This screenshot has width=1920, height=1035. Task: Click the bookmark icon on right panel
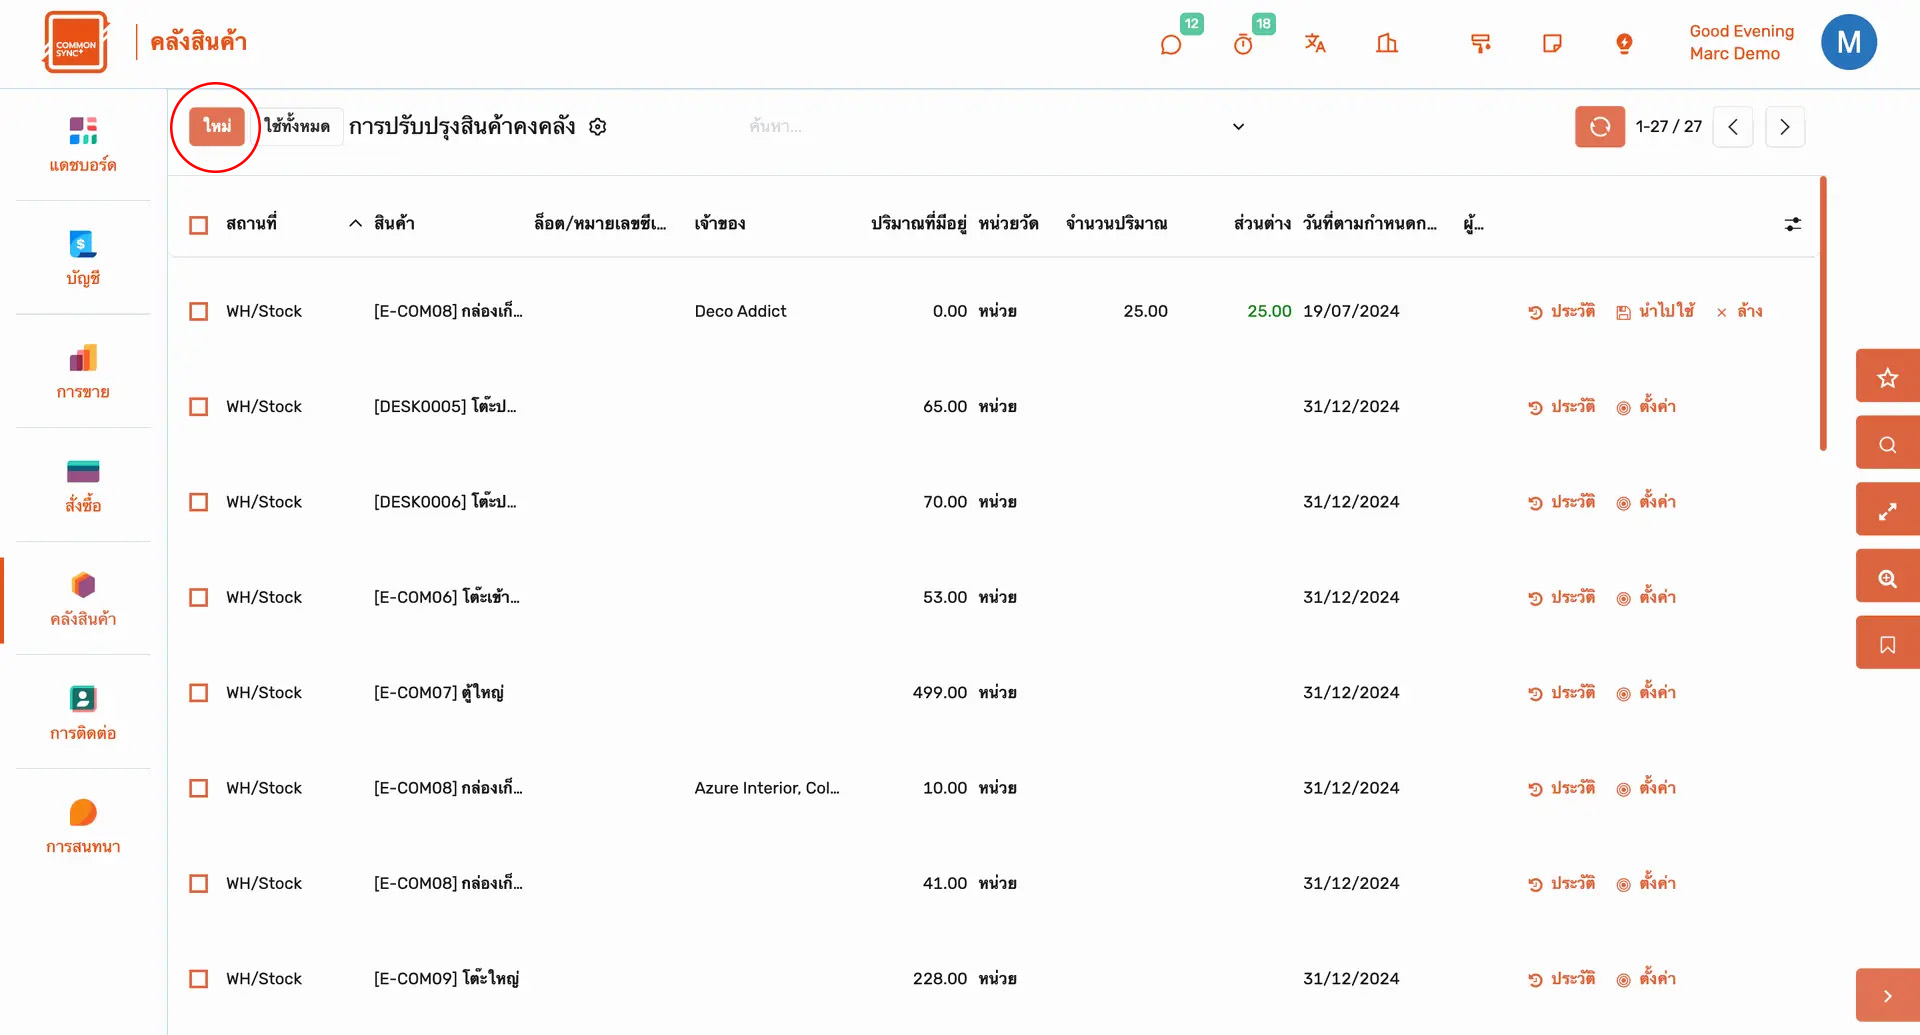pos(1887,645)
